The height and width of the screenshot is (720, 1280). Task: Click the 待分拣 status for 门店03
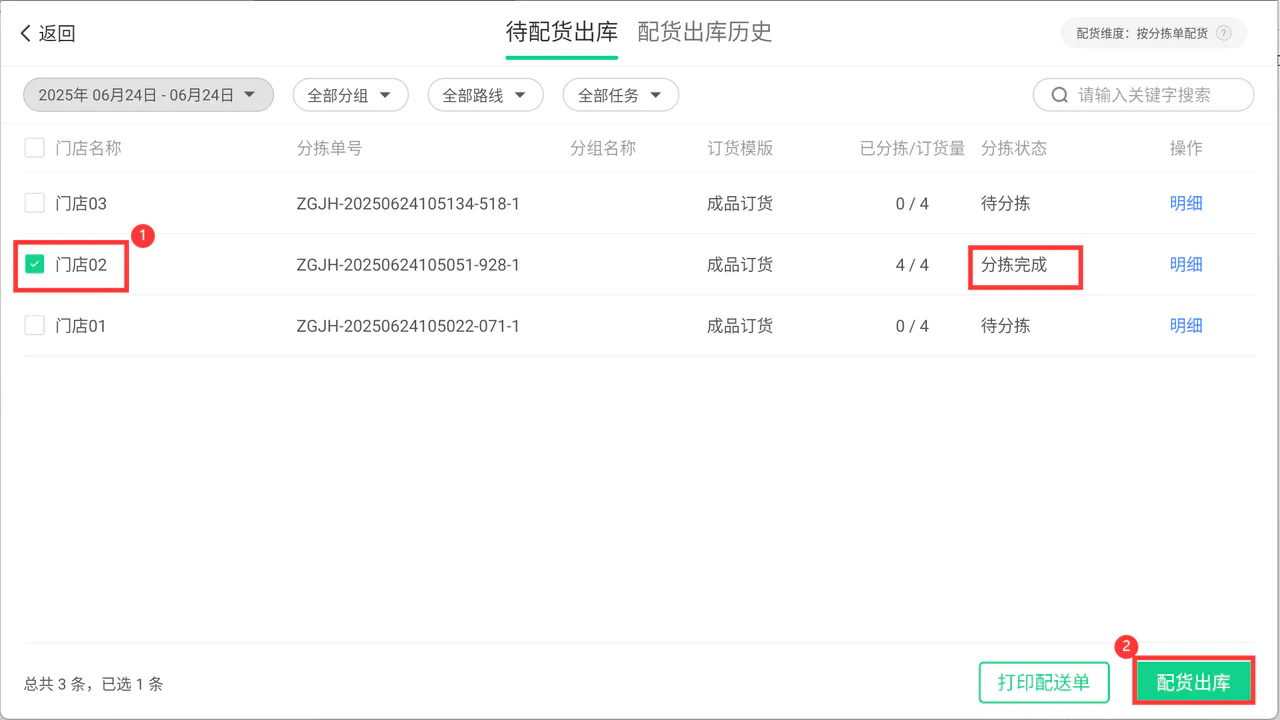(1005, 203)
